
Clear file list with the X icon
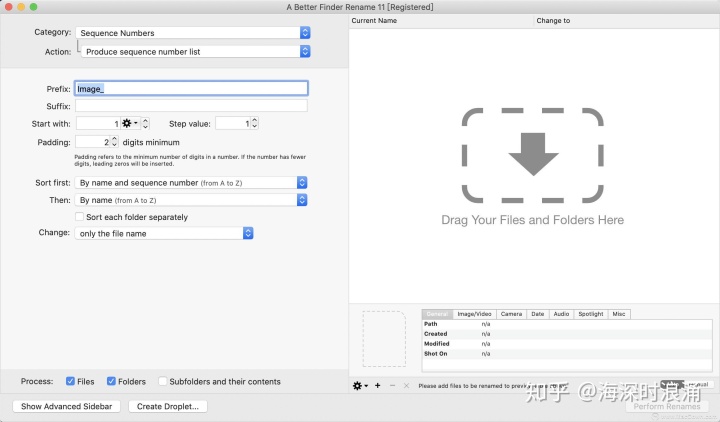coord(406,386)
